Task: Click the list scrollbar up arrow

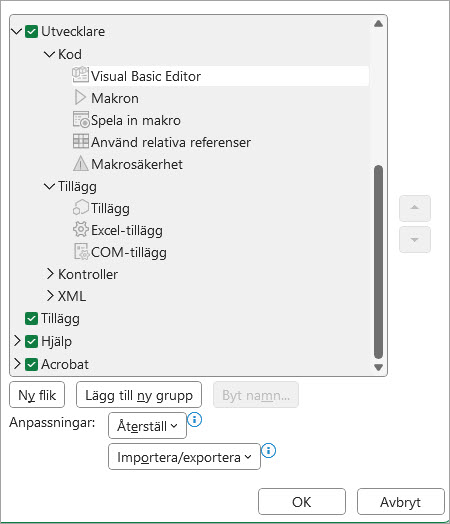Action: pos(379,24)
